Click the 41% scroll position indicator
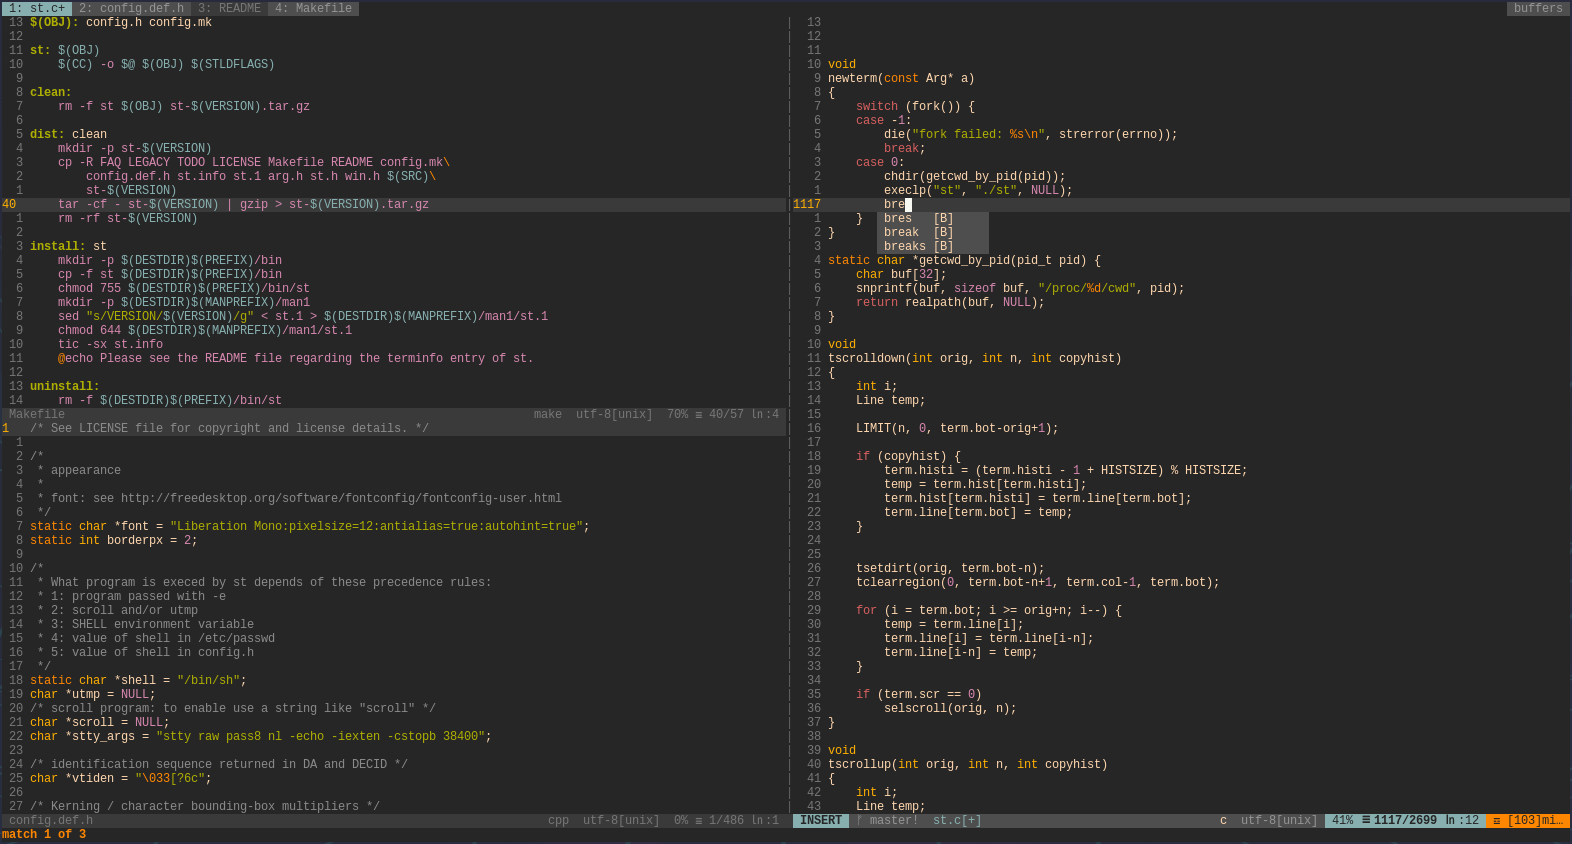Viewport: 1572px width, 844px height. (1342, 820)
